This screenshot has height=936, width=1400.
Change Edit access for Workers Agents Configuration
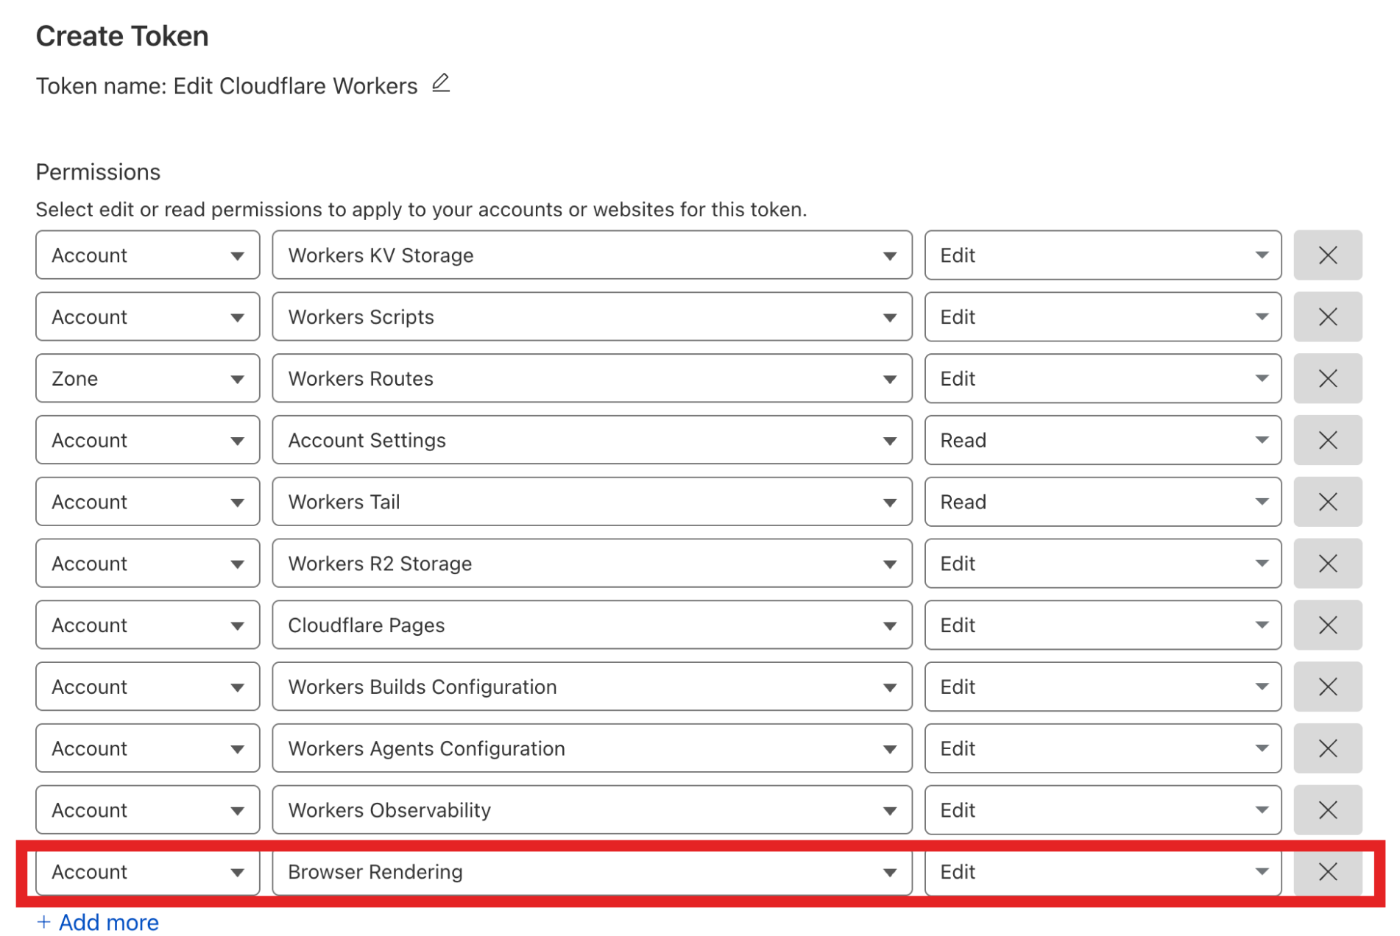coord(1103,749)
